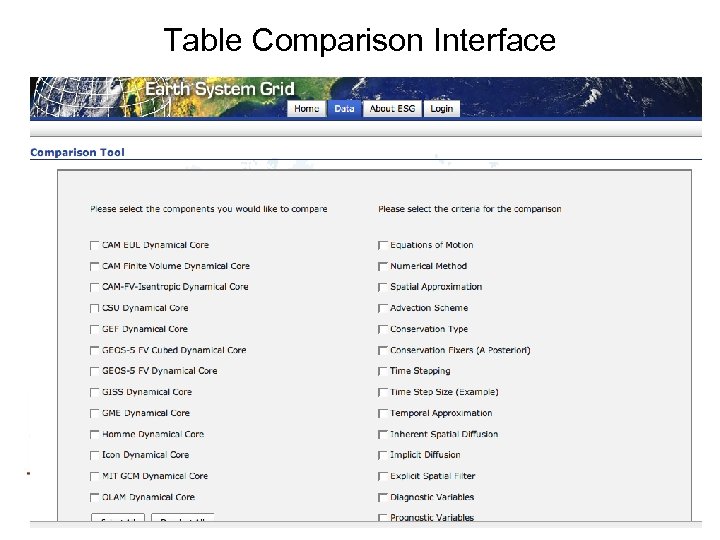The image size is (720, 540).
Task: Tick the Numerical Method checkbox
Action: (x=383, y=266)
